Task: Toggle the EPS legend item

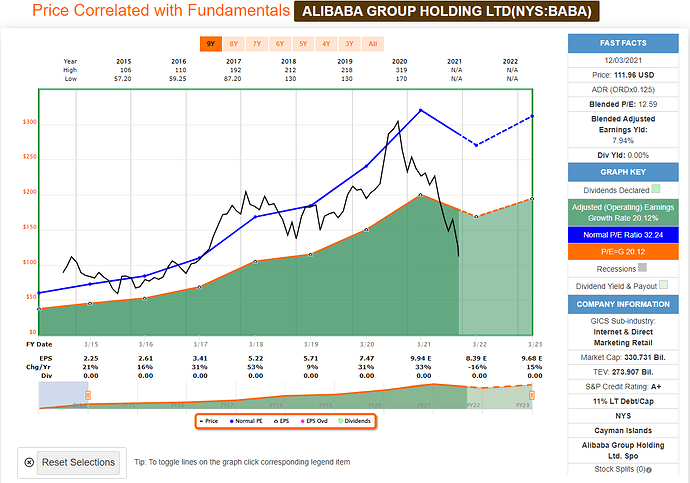Action: [x=282, y=421]
